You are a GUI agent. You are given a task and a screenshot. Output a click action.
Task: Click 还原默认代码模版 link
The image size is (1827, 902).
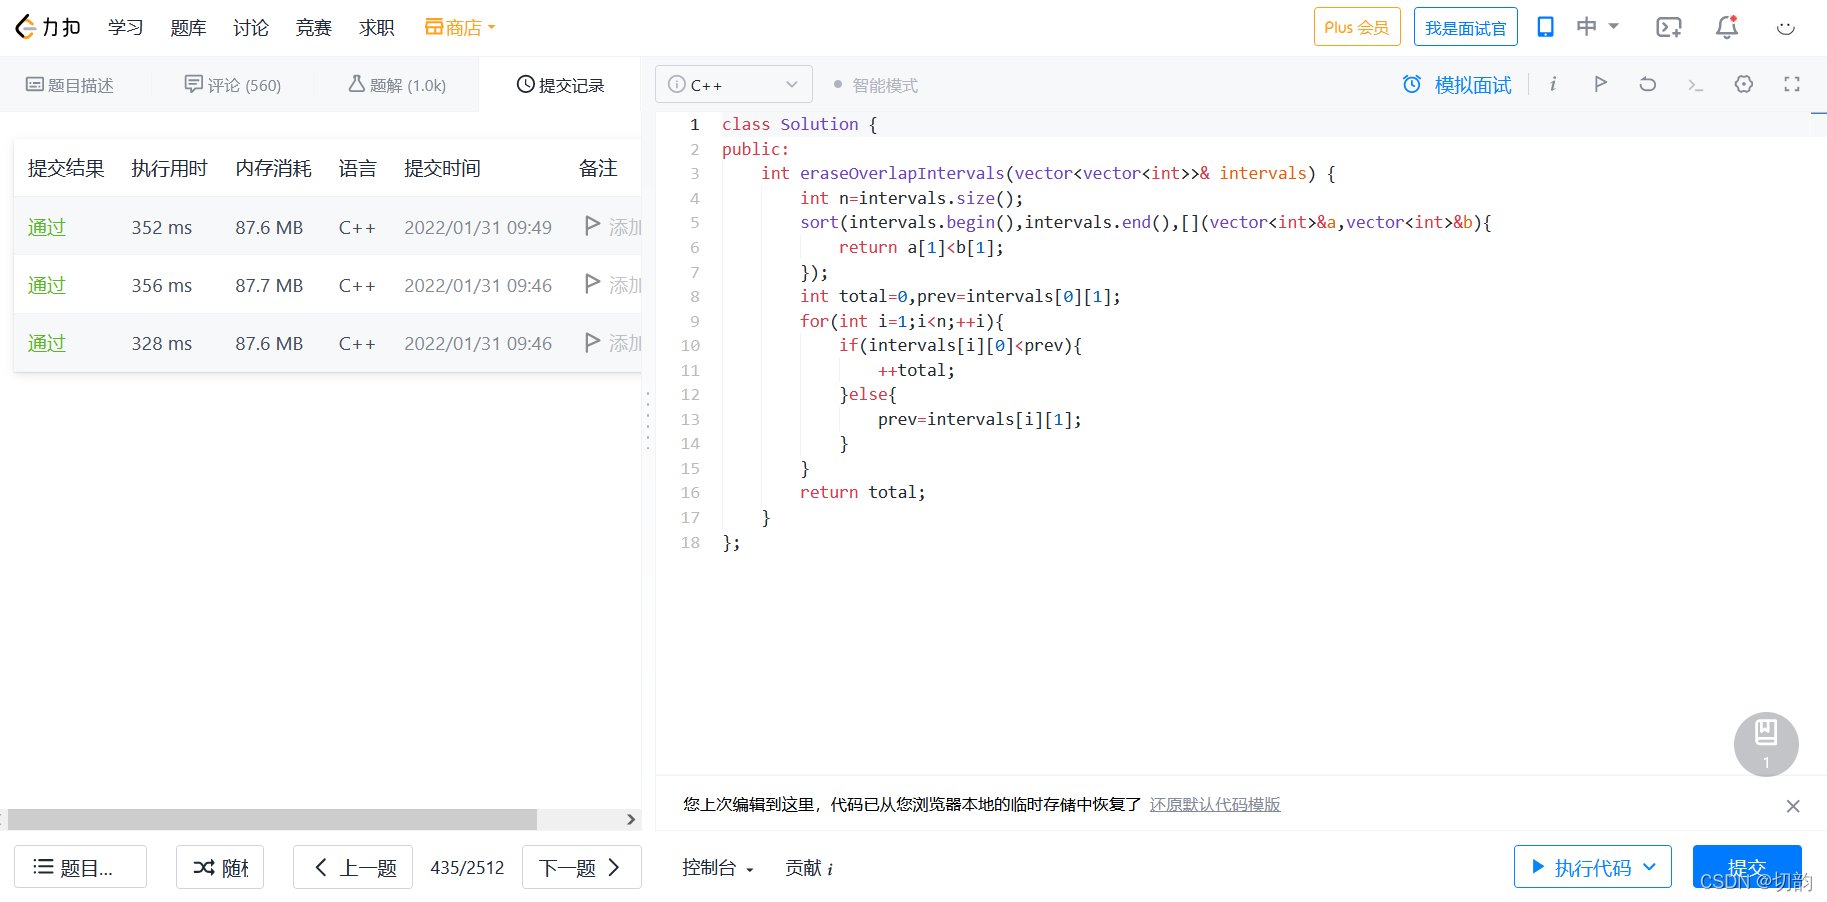pyautogui.click(x=1215, y=804)
